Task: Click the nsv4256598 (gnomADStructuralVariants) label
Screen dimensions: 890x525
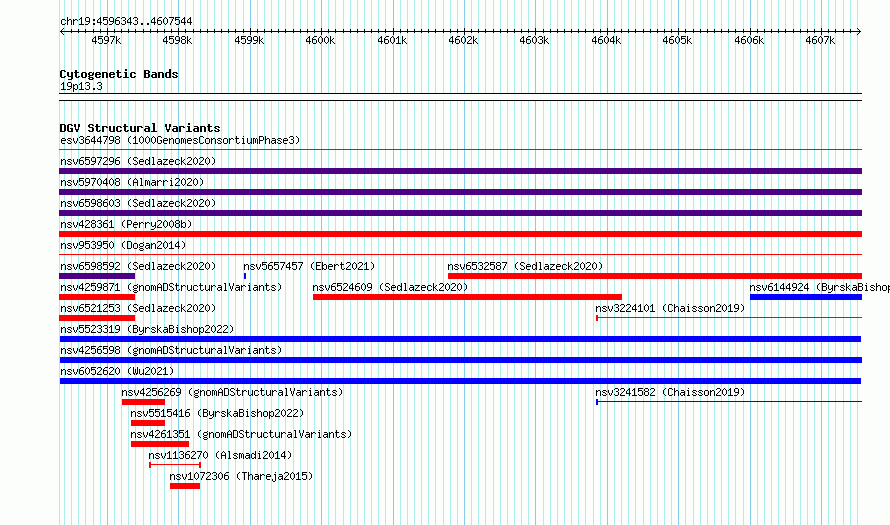Action: click(171, 350)
